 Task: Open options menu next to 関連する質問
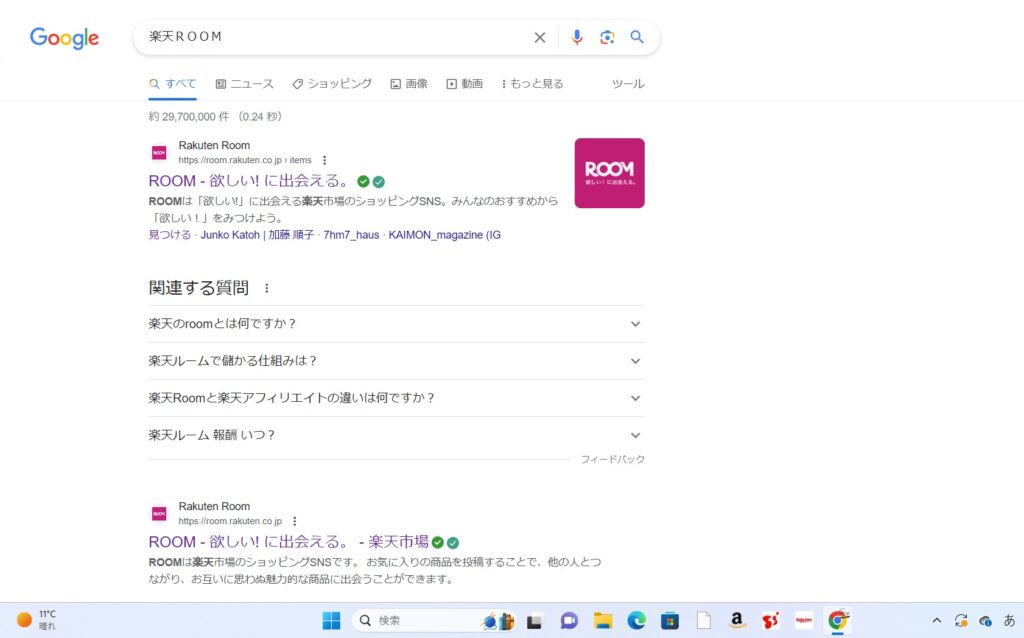(x=266, y=288)
